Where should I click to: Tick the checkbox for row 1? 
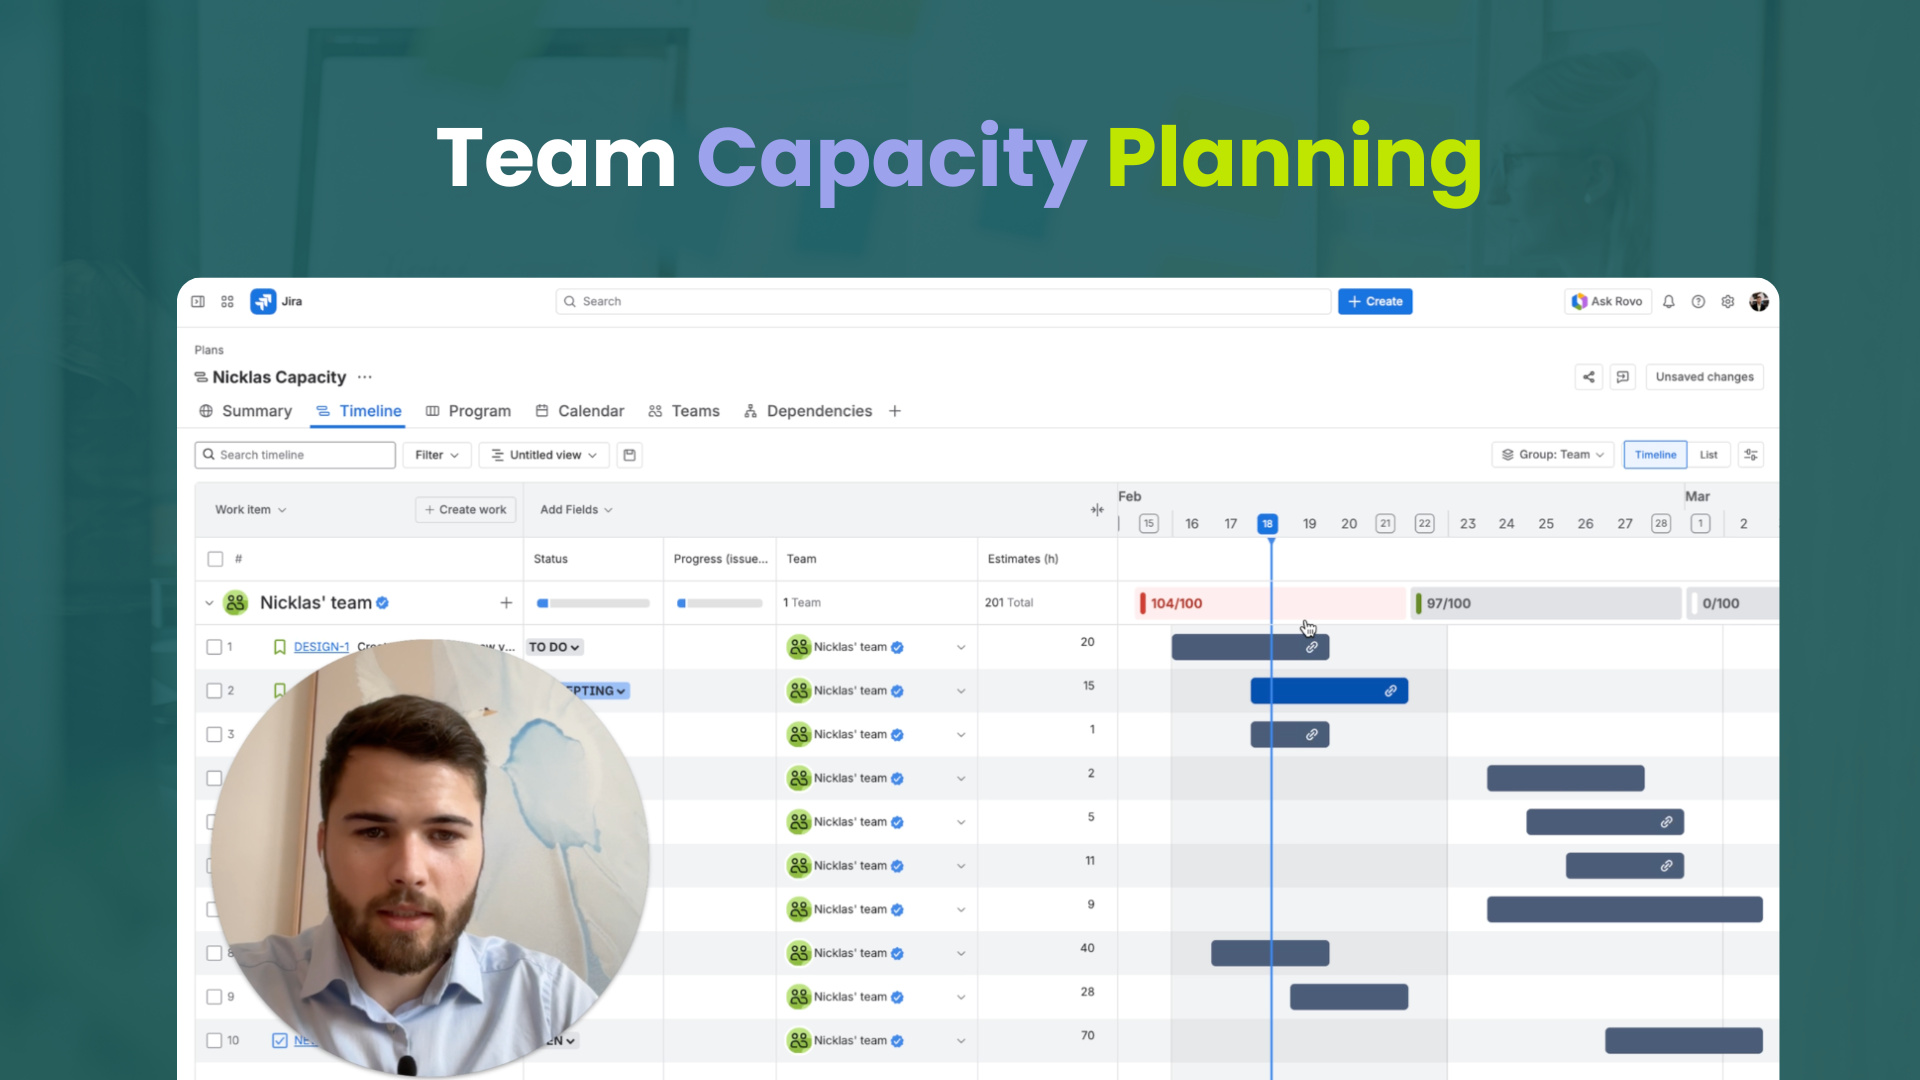point(214,647)
